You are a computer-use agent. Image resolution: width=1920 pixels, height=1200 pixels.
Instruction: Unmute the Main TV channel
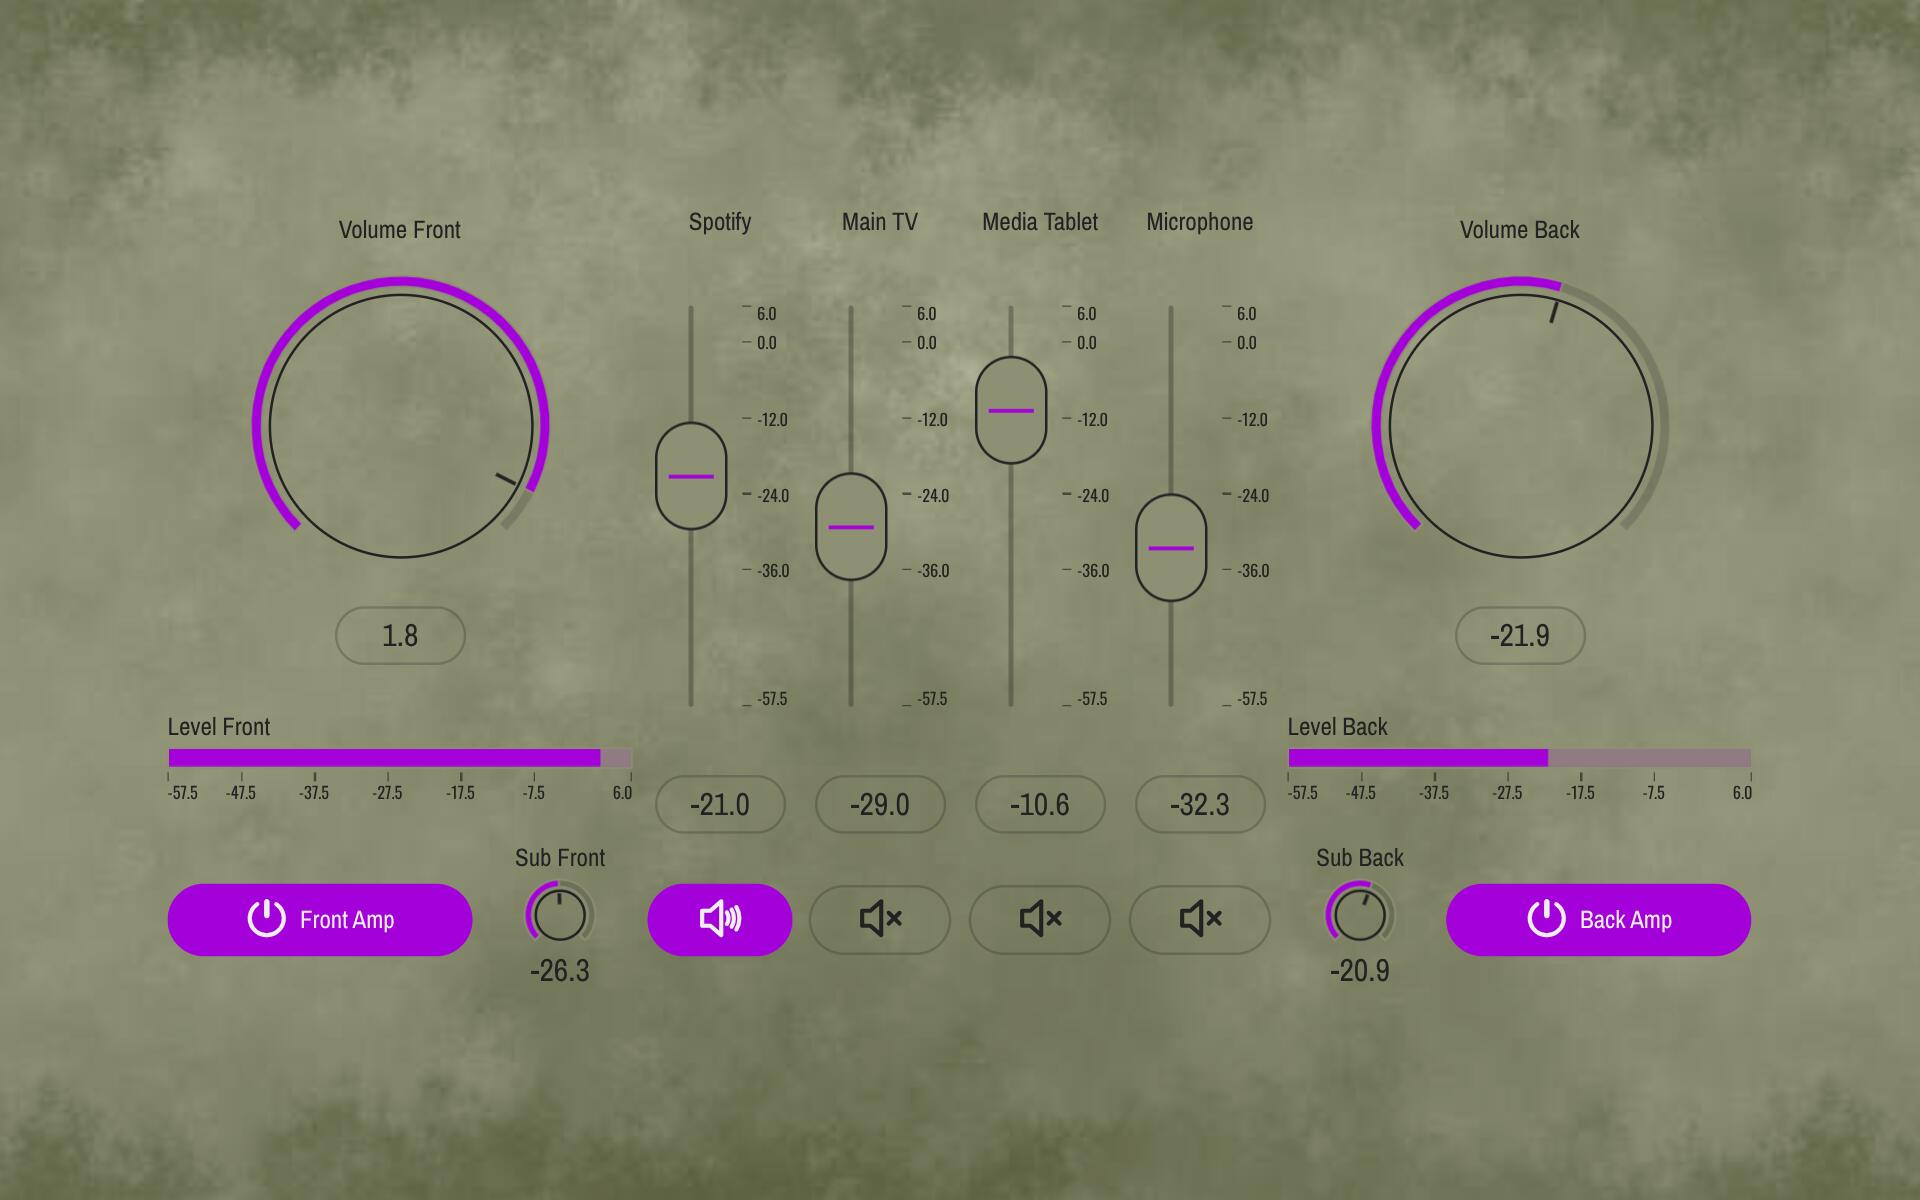[x=879, y=919]
